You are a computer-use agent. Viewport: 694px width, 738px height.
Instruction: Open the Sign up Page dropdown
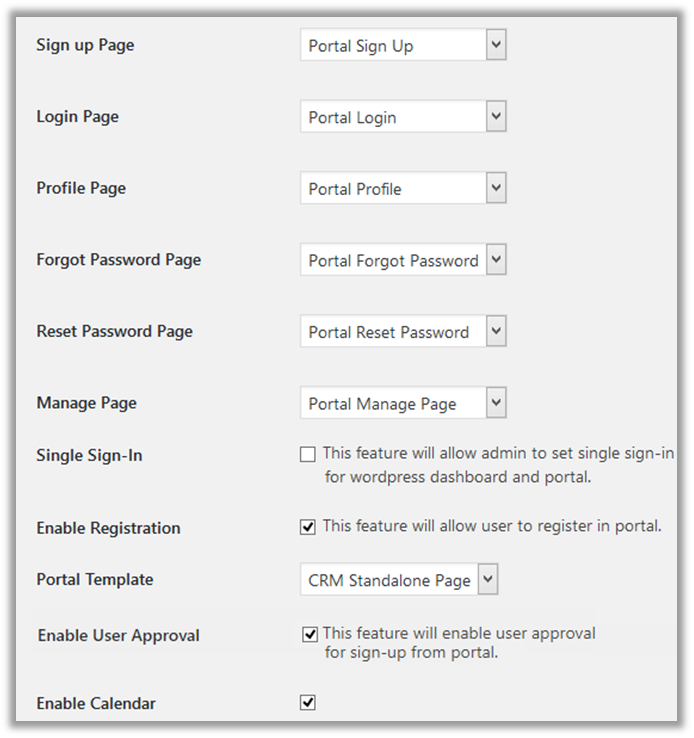coord(403,46)
